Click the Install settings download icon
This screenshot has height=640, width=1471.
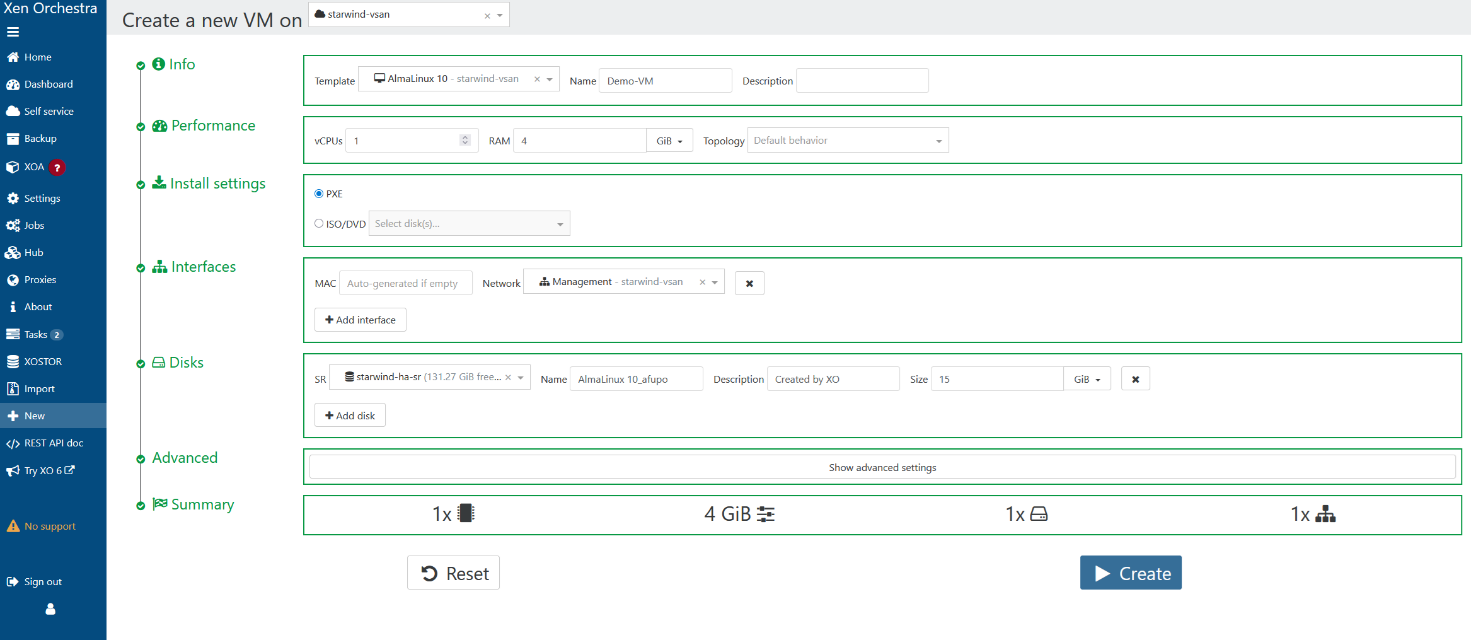pos(159,184)
